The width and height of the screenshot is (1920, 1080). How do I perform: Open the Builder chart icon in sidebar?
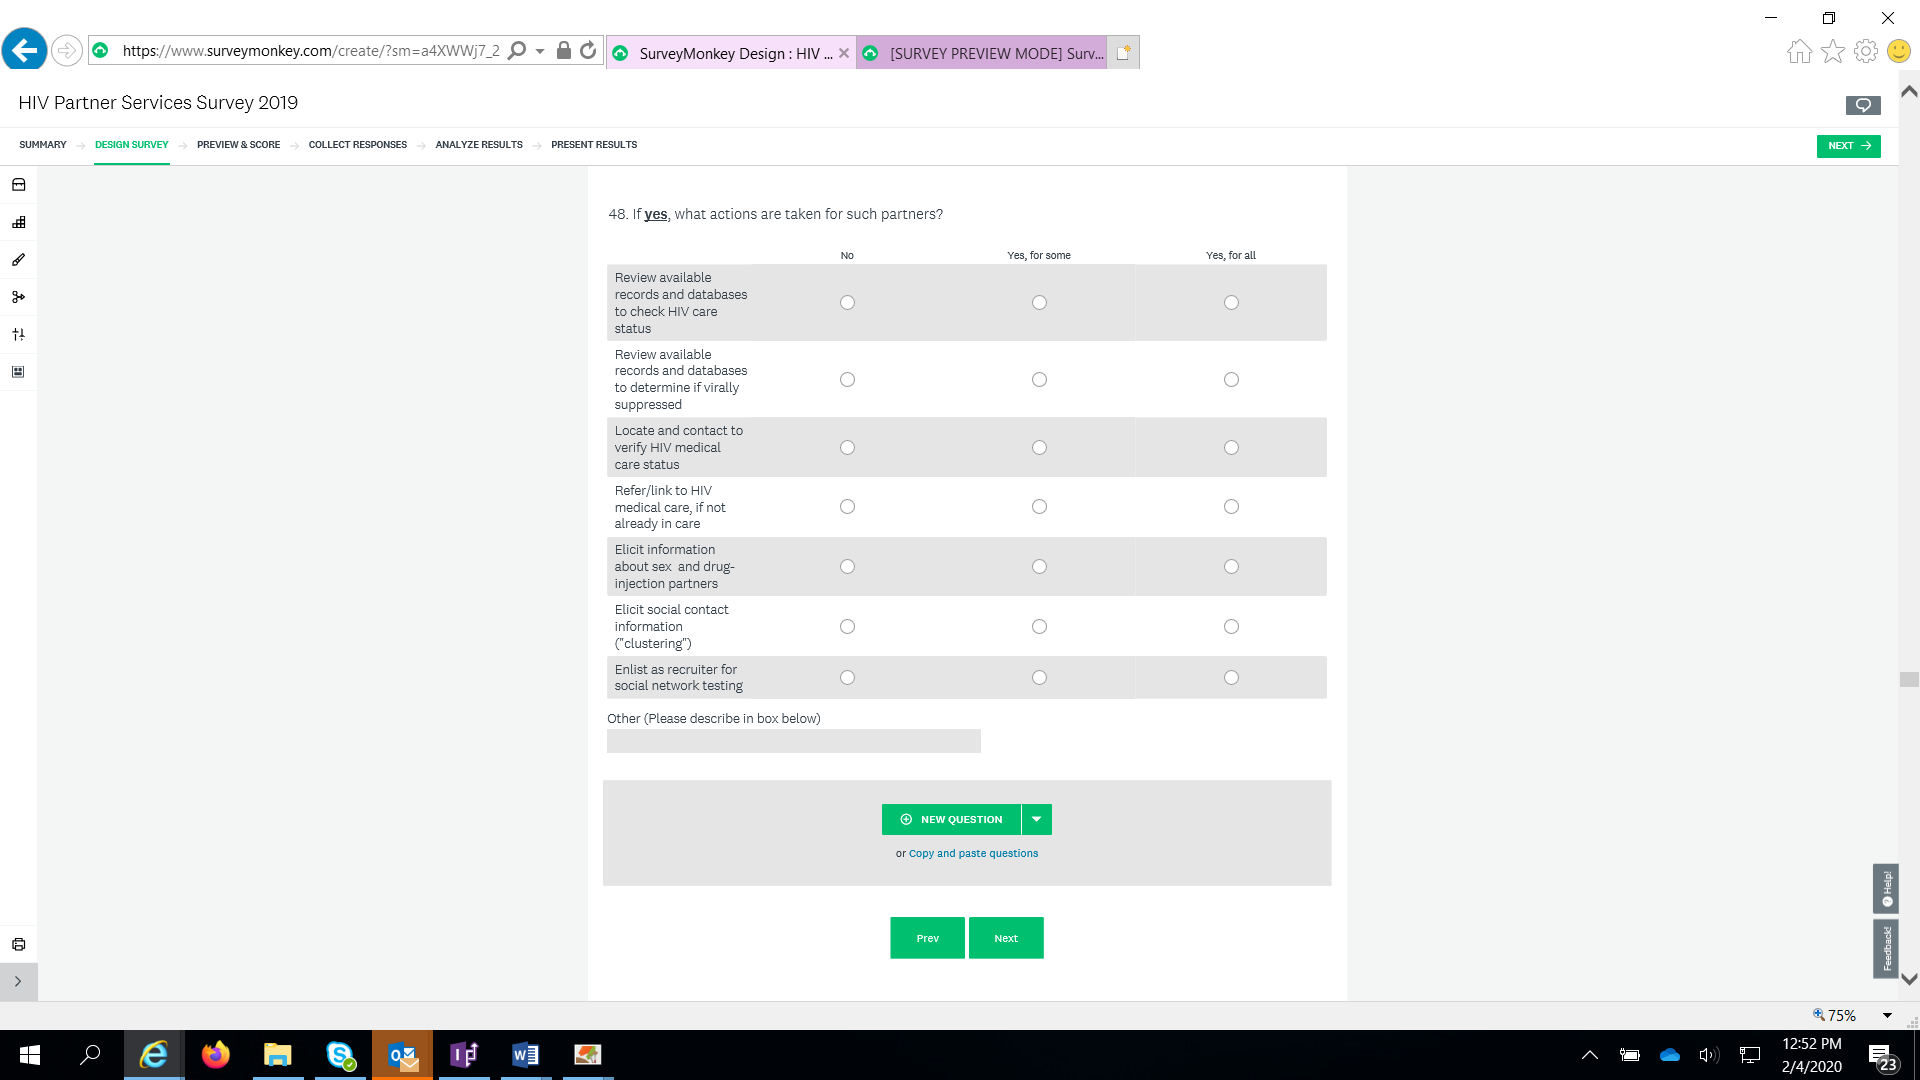coord(18,222)
